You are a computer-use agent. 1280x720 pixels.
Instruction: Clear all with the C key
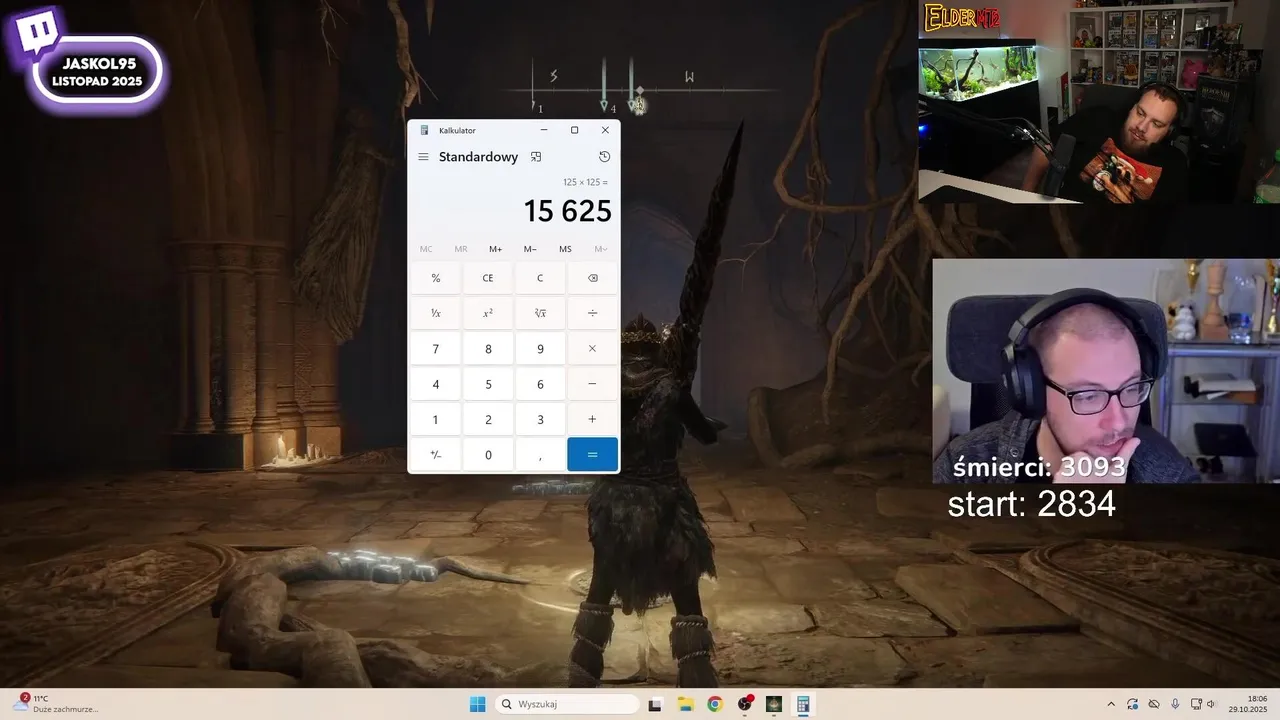coord(540,278)
